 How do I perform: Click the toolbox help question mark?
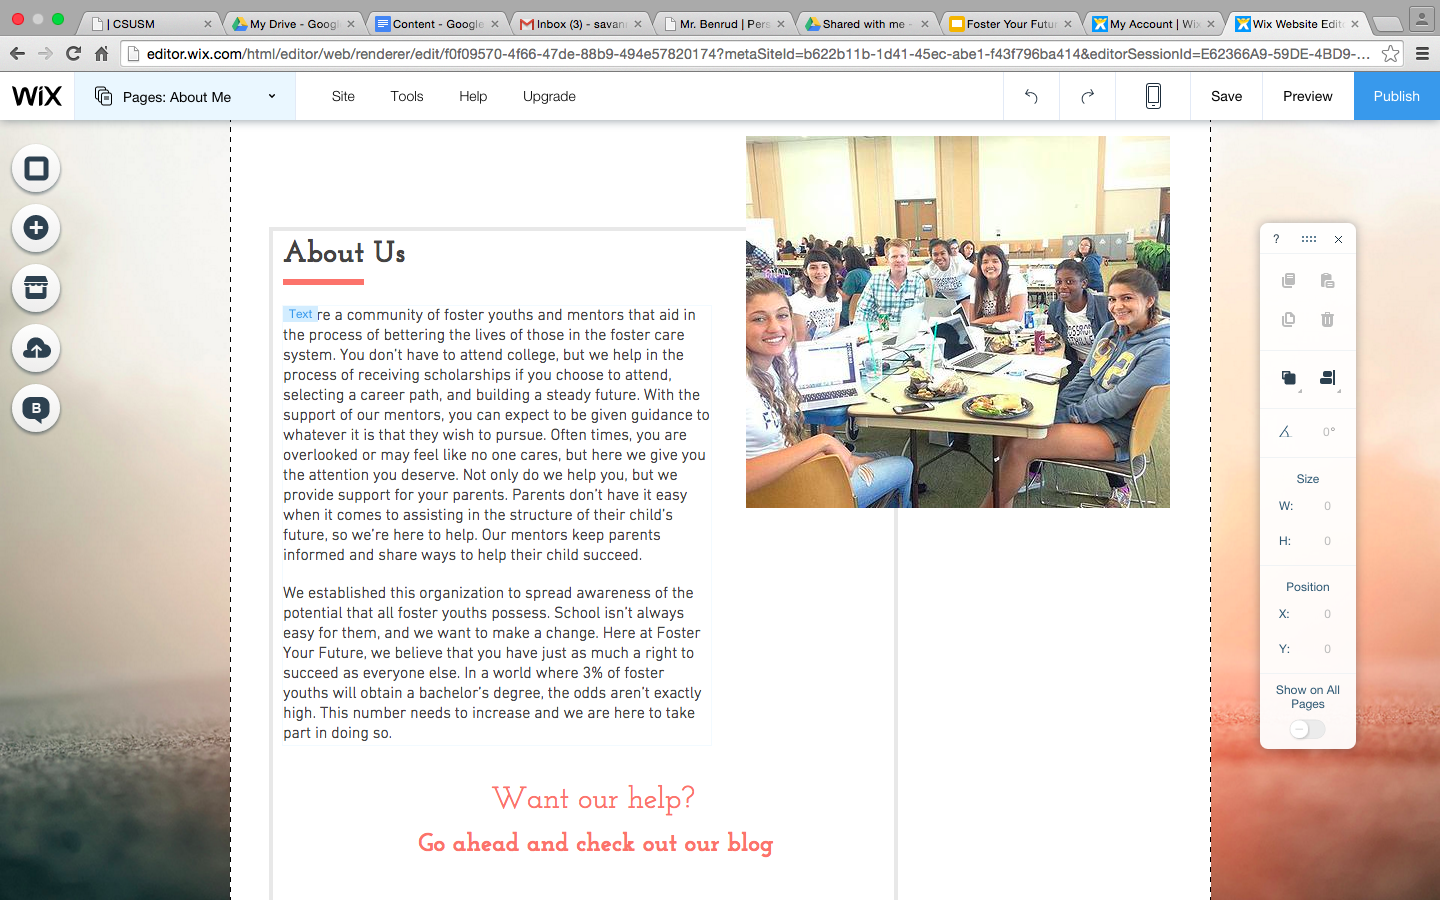pyautogui.click(x=1276, y=239)
